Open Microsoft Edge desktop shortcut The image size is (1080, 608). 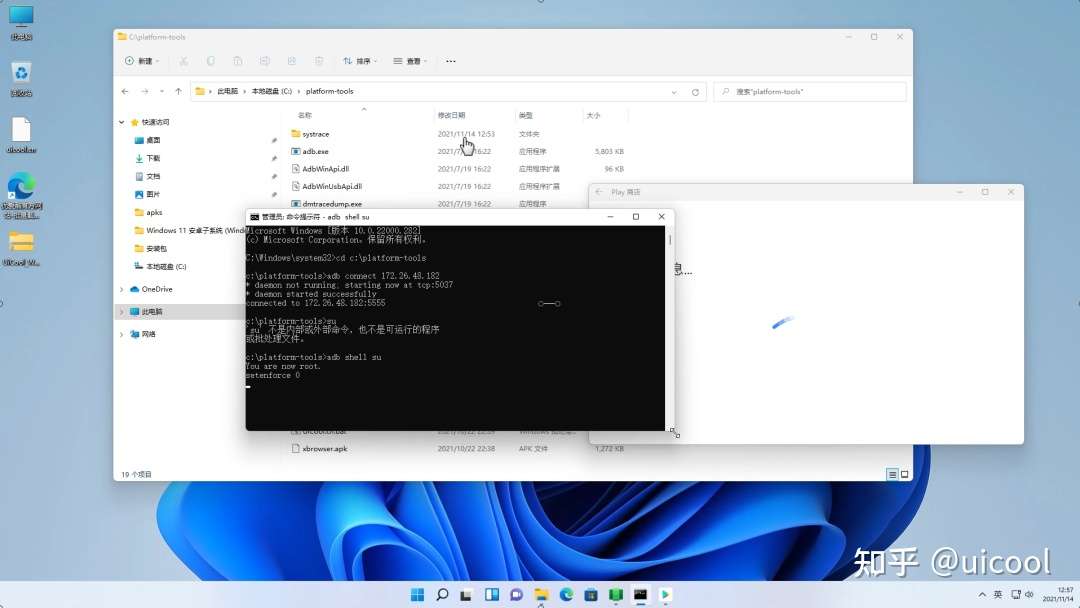tap(21, 196)
